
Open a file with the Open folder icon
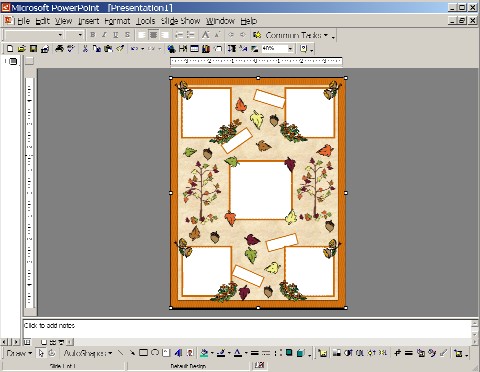(21, 49)
